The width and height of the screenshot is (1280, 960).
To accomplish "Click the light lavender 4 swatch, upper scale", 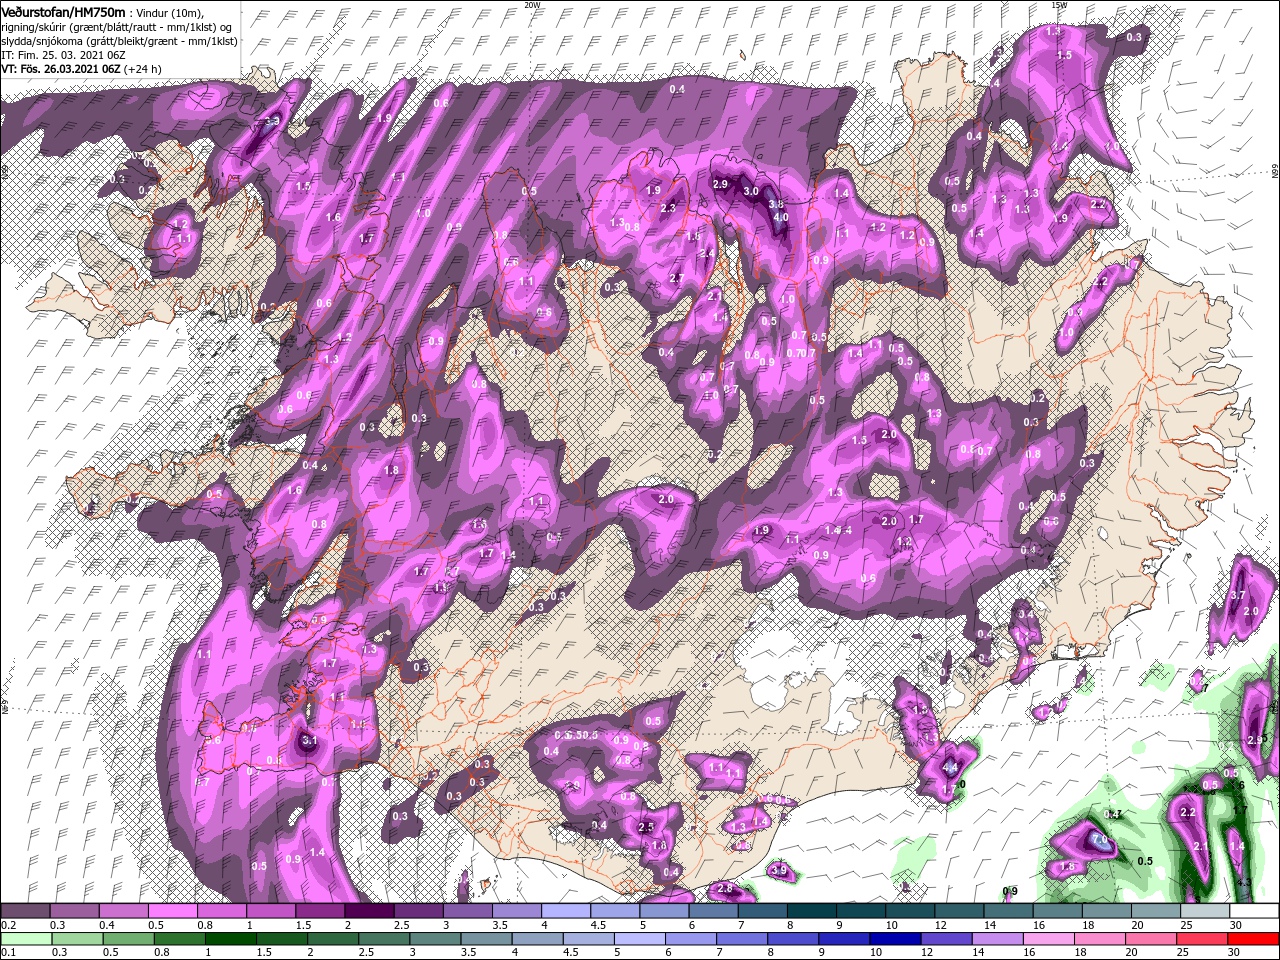I will pos(565,911).
